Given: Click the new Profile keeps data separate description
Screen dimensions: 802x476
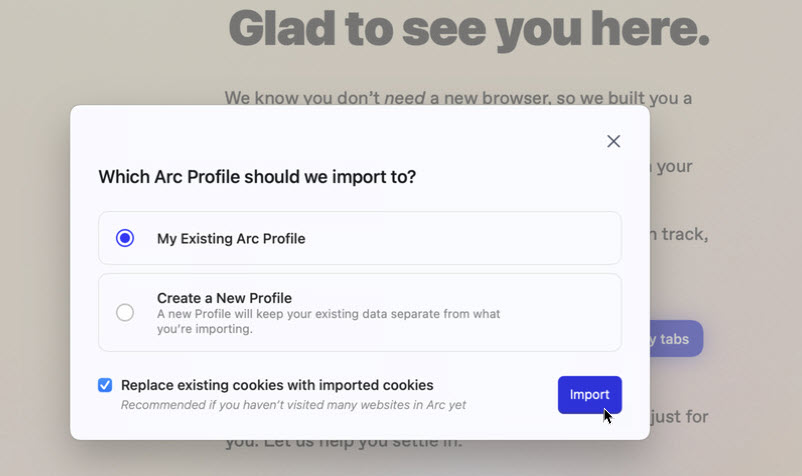Looking at the screenshot, I should click(328, 321).
